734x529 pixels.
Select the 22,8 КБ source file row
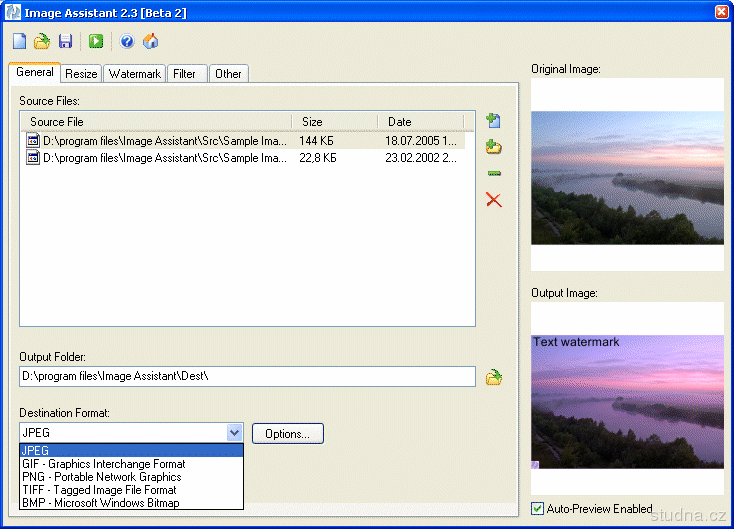click(243, 158)
